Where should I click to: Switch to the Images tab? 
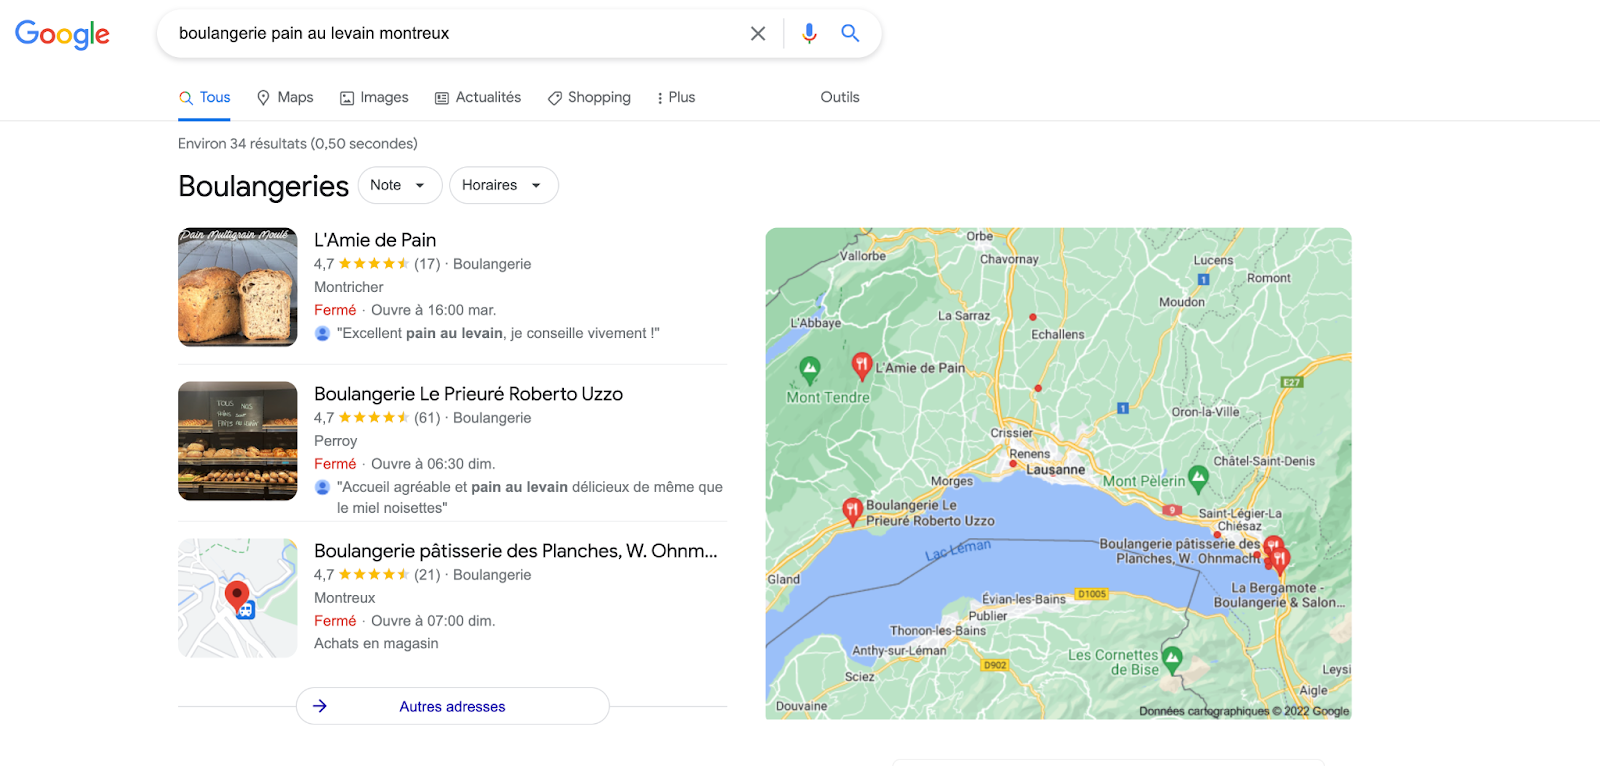tap(374, 97)
